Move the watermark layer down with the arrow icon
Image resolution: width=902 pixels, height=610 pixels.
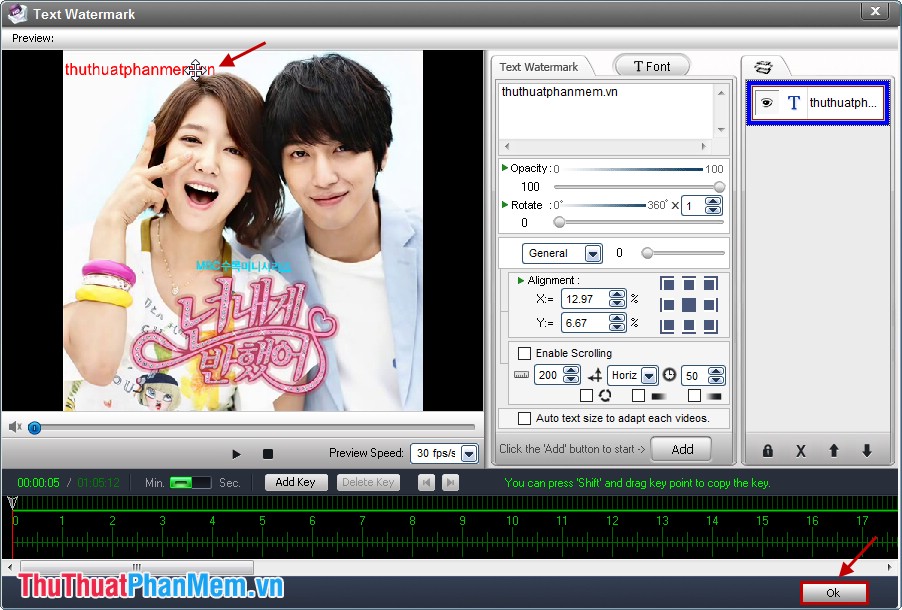(x=866, y=452)
